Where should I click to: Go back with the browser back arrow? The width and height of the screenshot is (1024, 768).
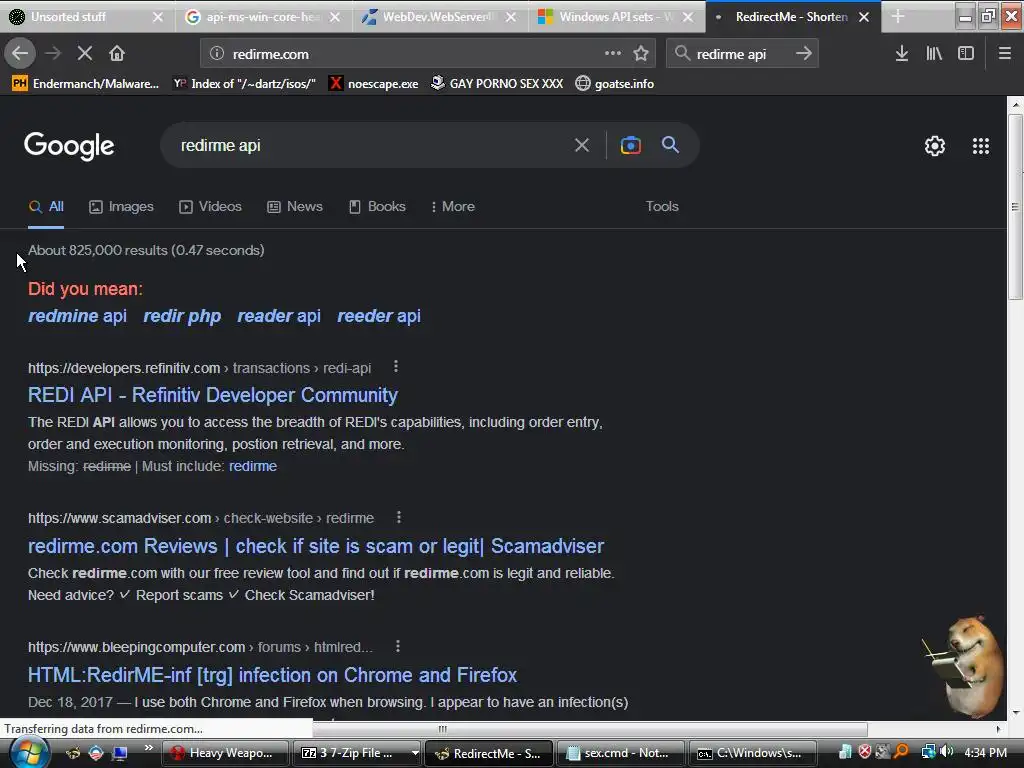click(20, 54)
